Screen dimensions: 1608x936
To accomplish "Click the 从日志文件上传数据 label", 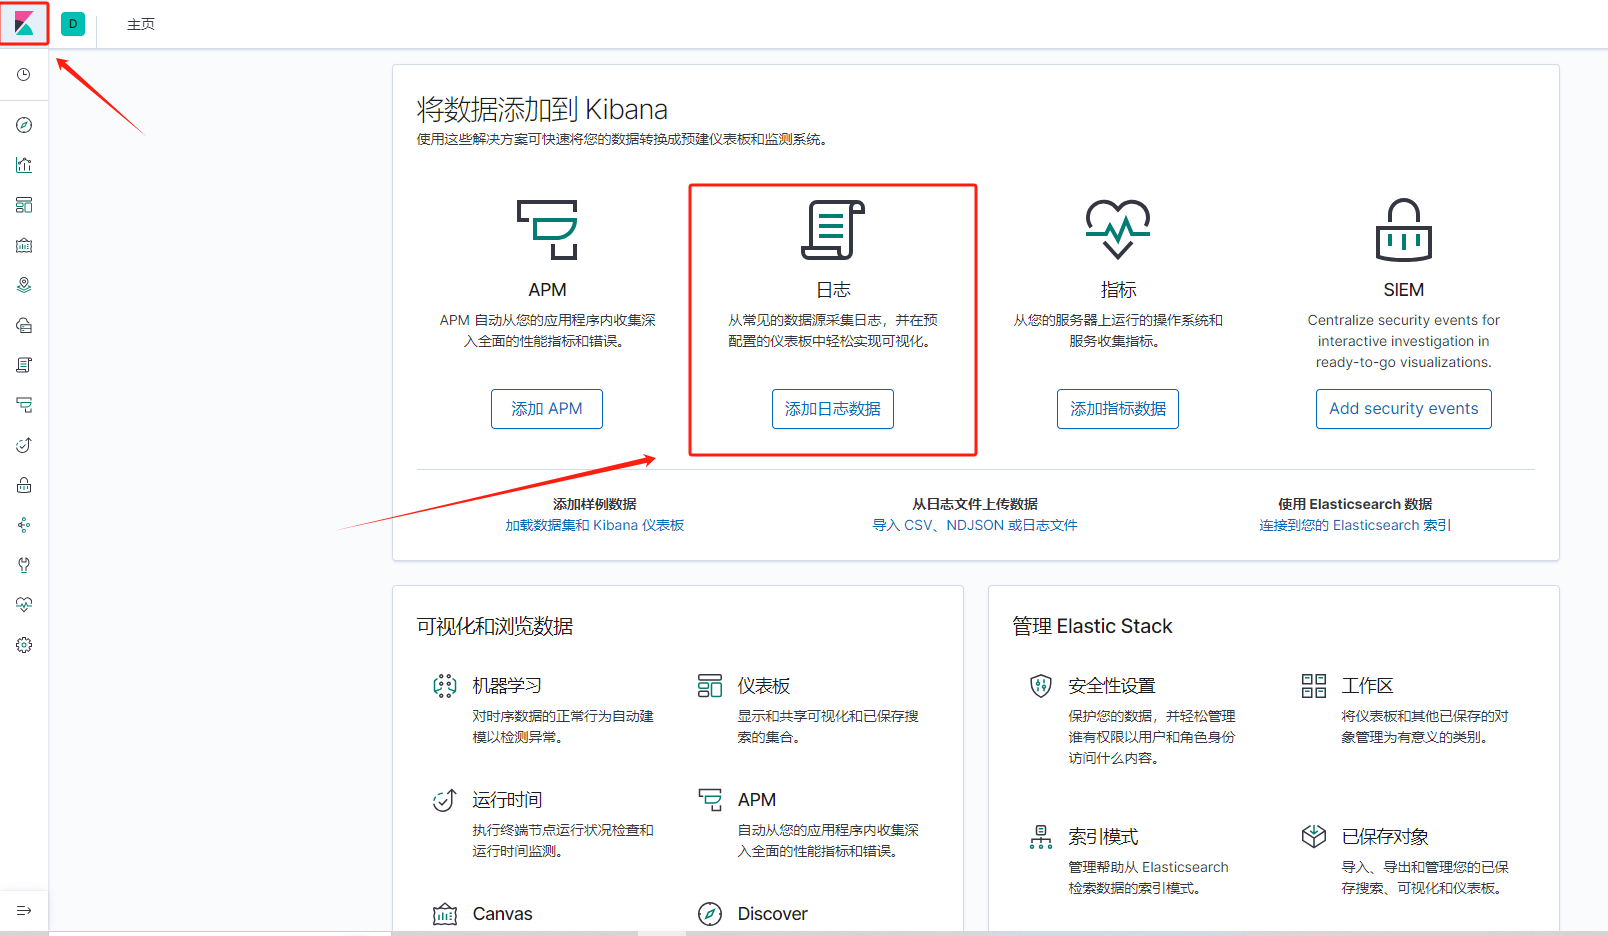I will point(975,504).
